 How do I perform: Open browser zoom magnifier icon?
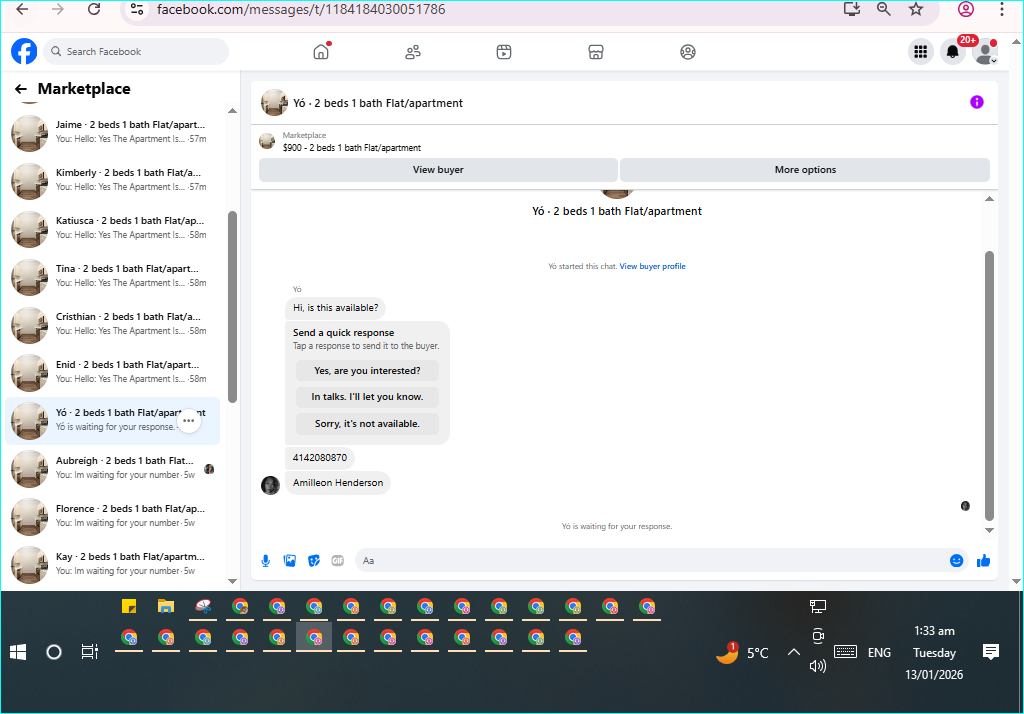tap(884, 9)
